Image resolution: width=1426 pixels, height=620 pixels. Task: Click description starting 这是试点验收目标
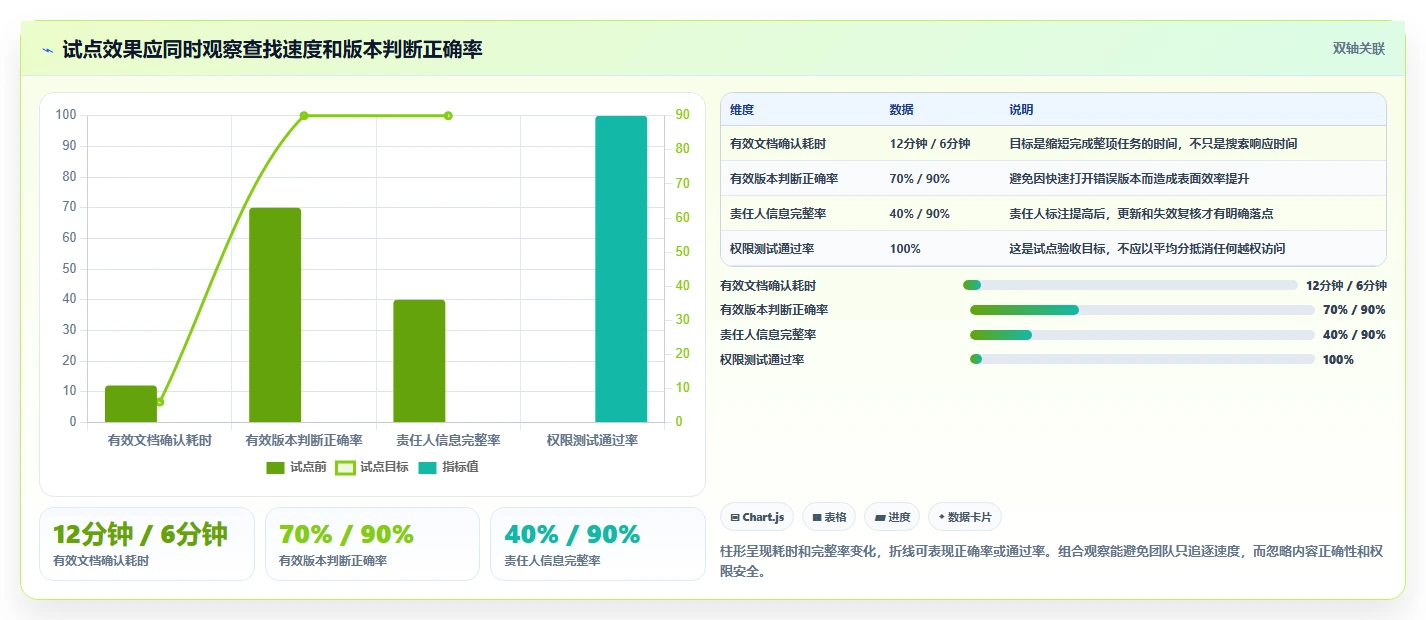coord(1147,249)
